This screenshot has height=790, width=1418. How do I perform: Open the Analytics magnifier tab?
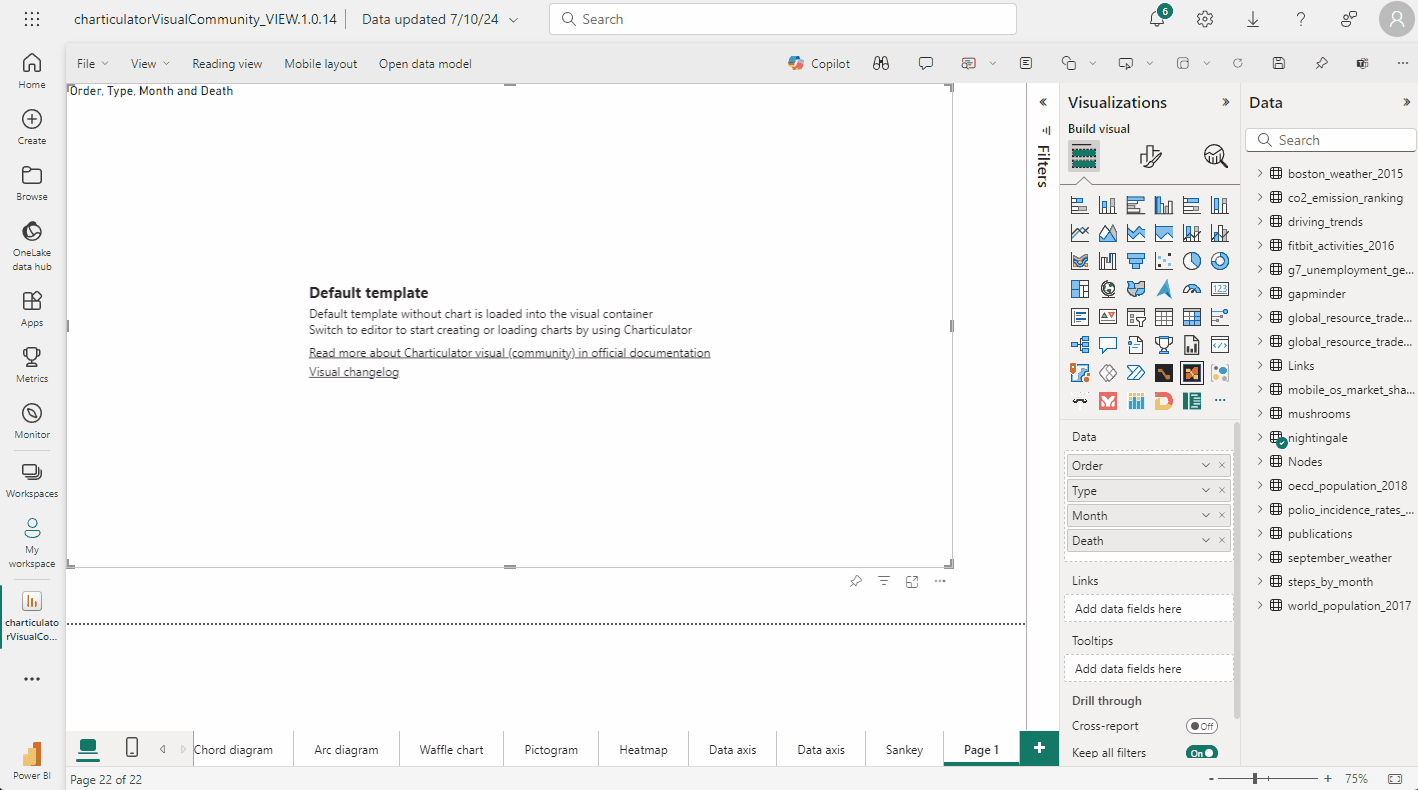[x=1215, y=156]
